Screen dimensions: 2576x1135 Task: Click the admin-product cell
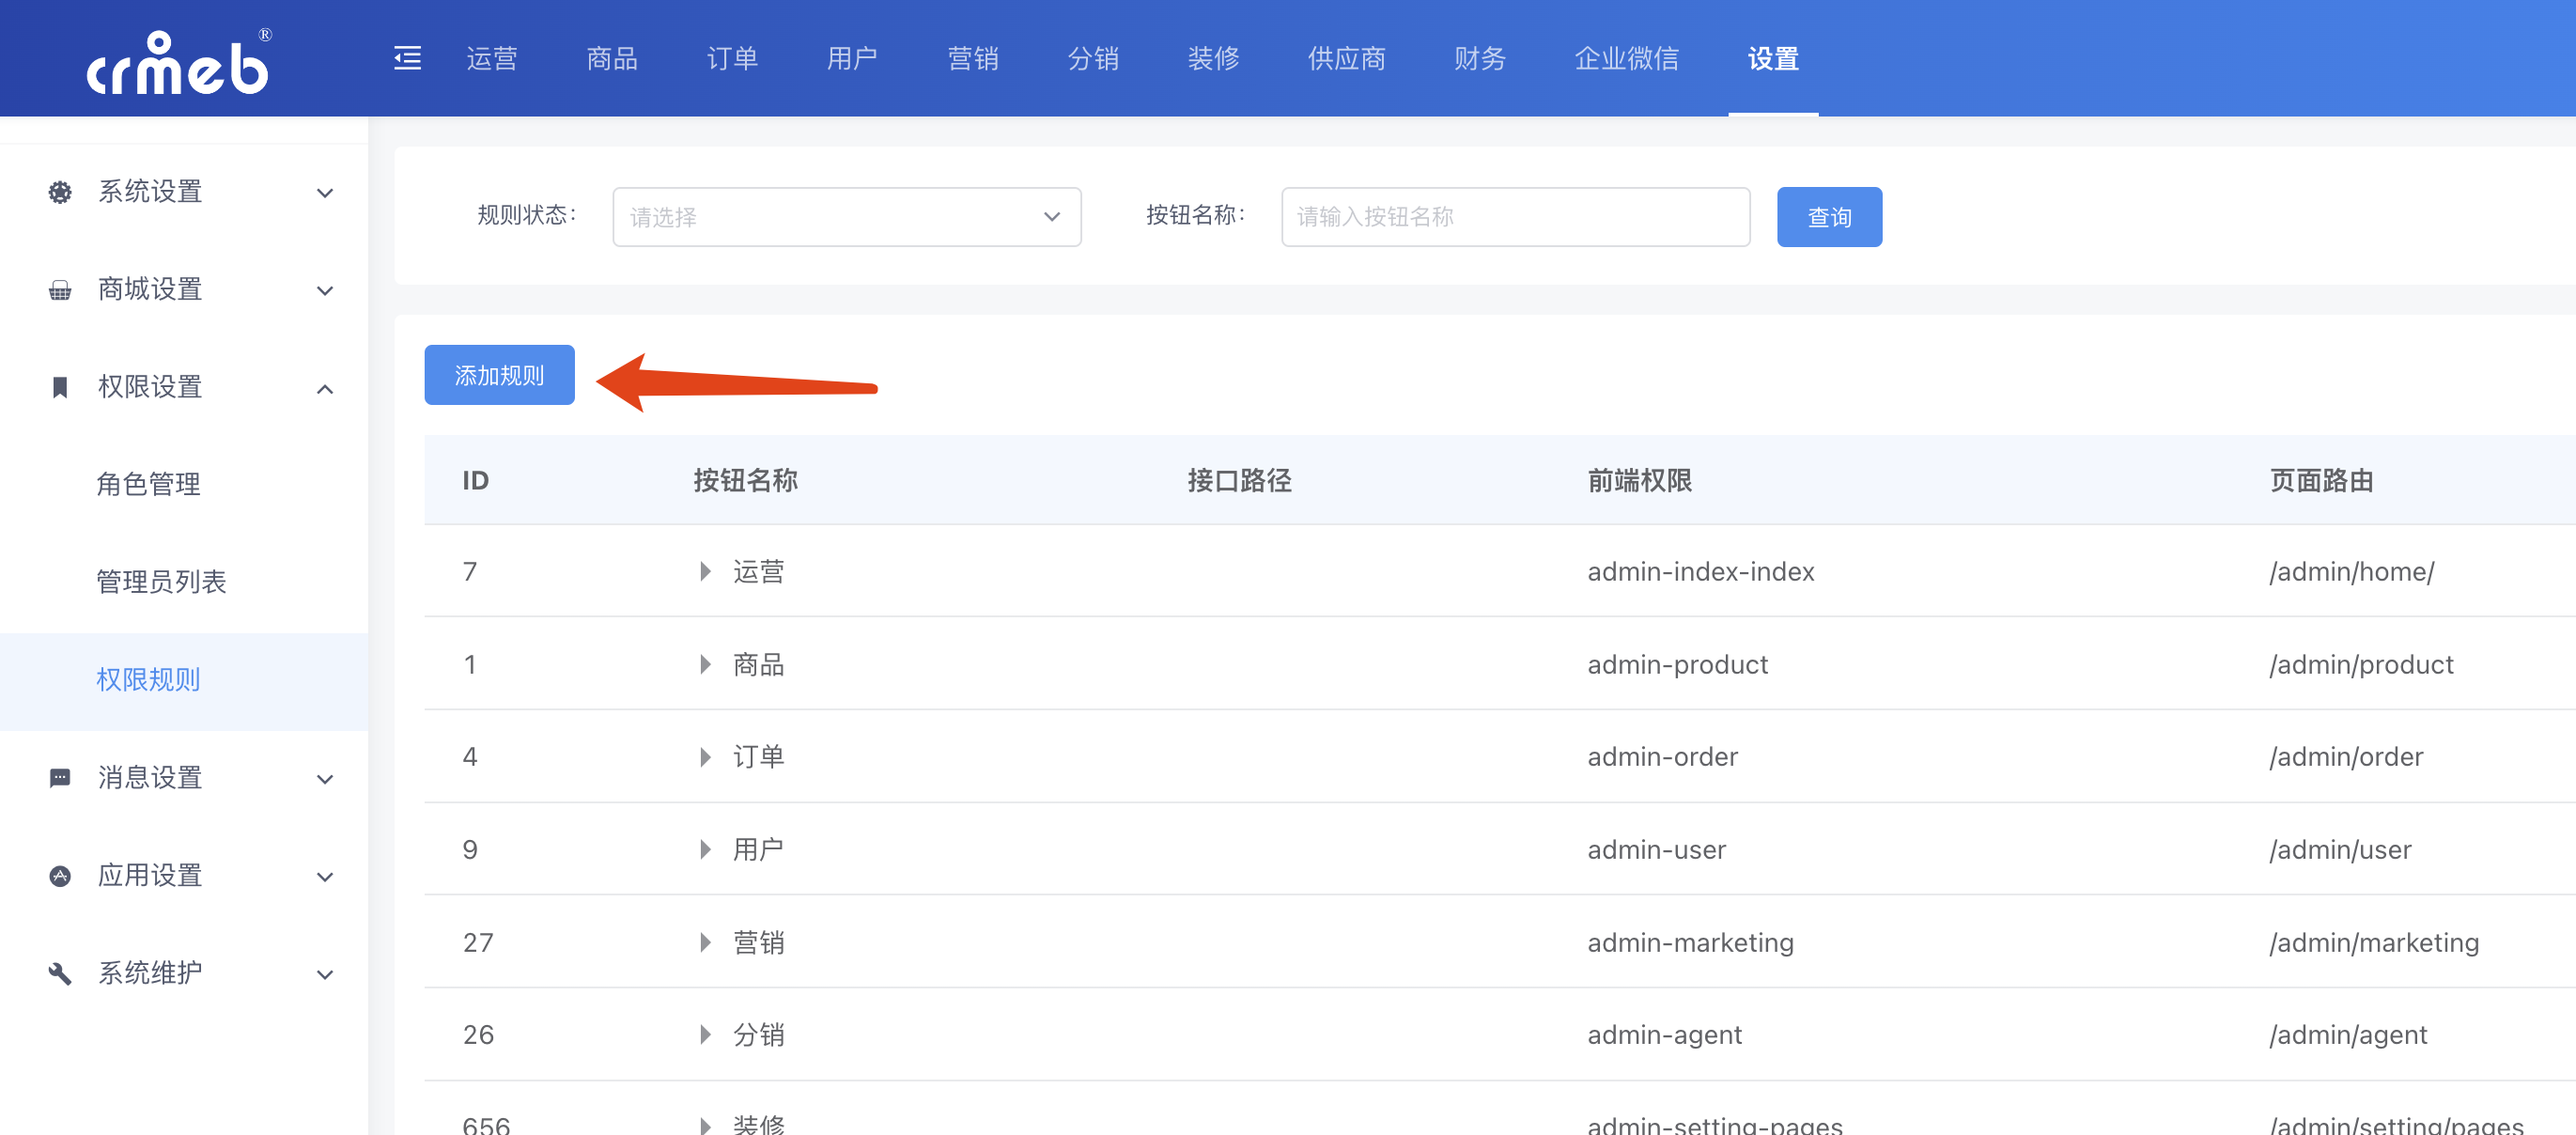[1677, 665]
